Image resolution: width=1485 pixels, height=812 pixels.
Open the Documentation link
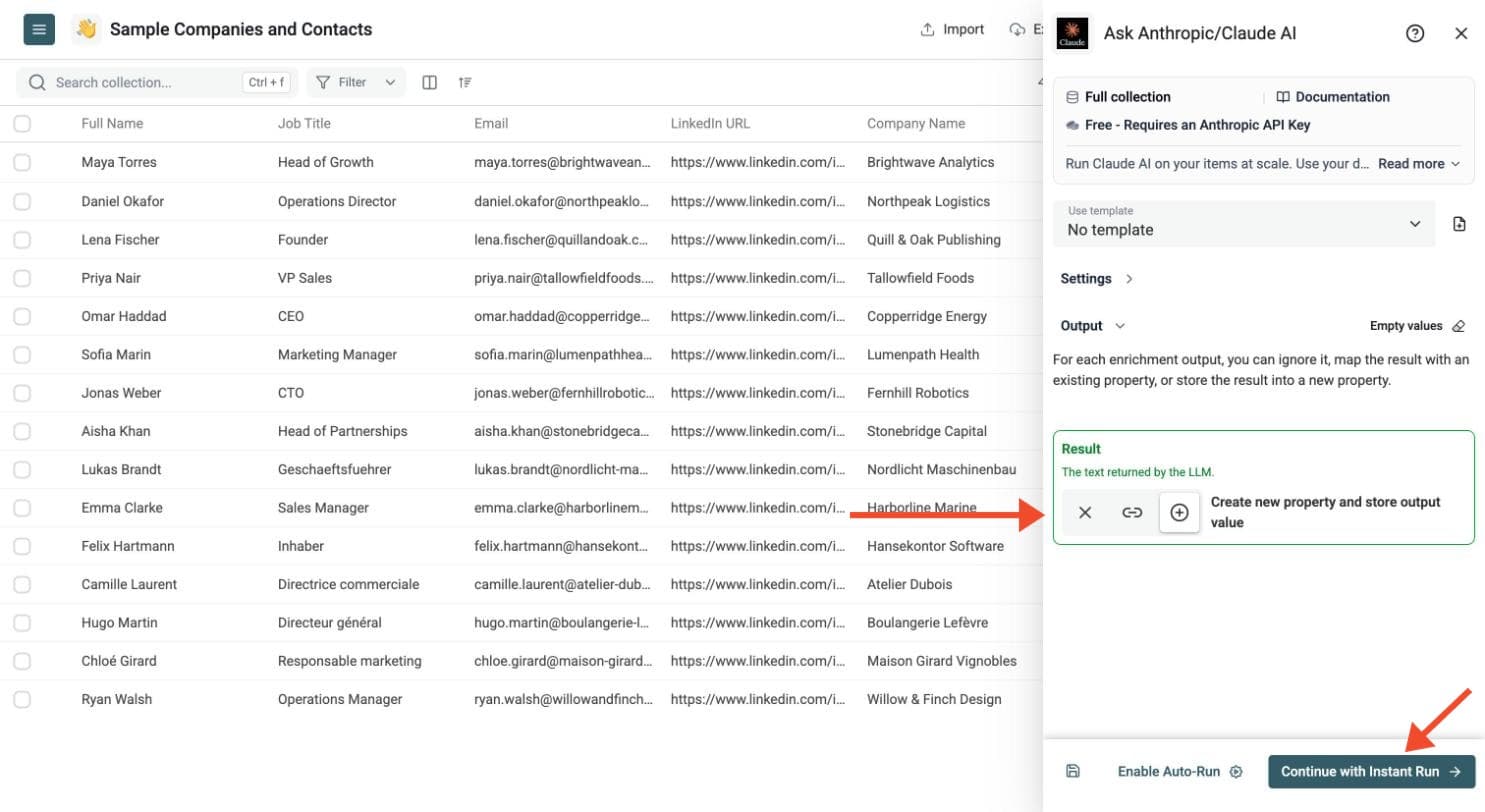(x=1333, y=97)
